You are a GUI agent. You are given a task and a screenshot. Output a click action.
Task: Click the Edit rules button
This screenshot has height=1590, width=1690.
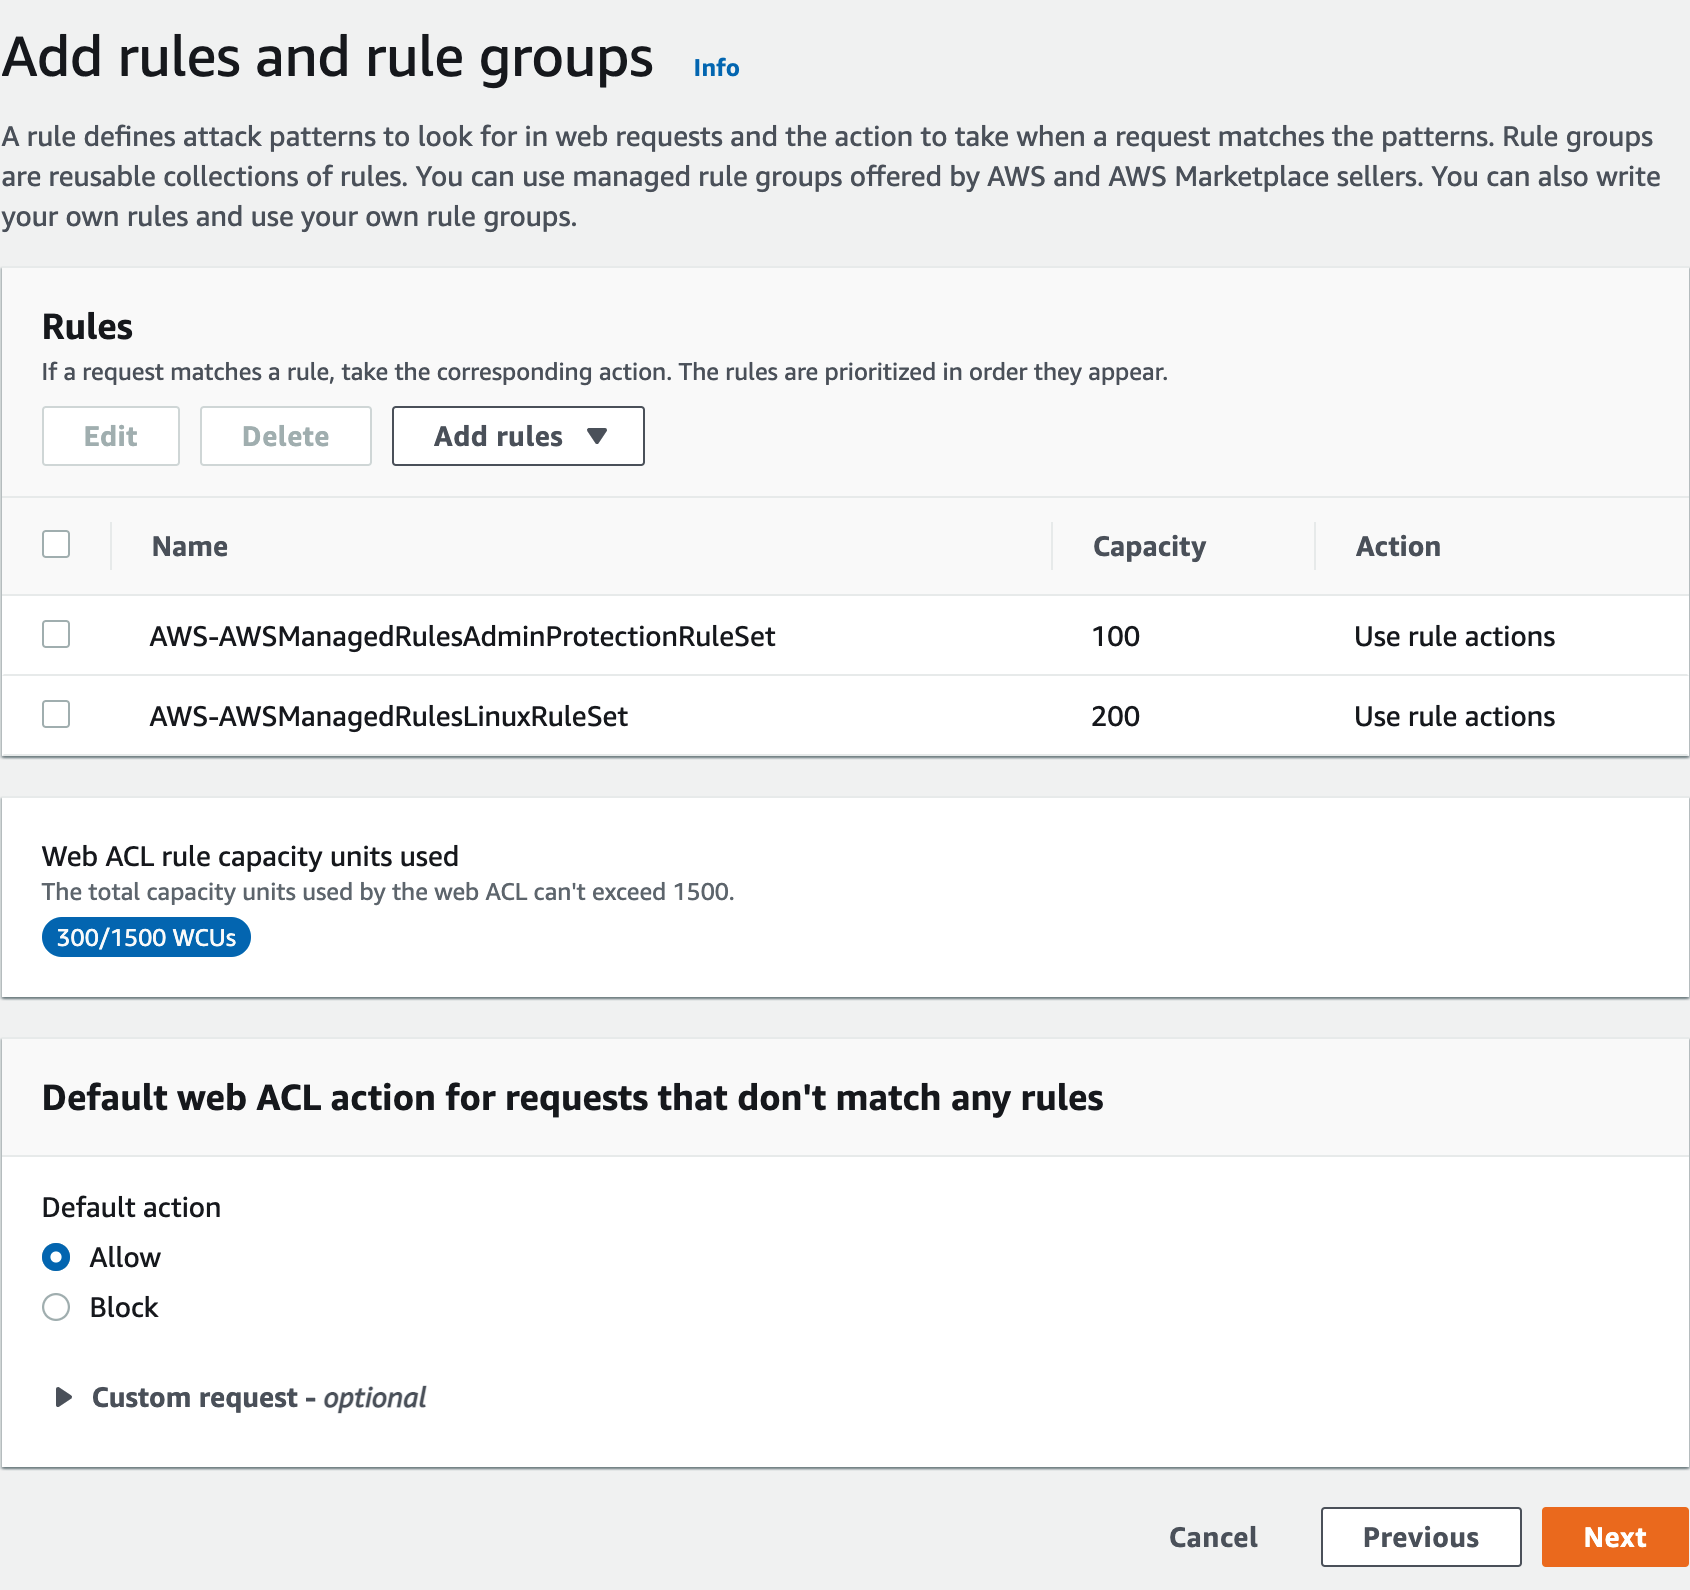click(110, 436)
